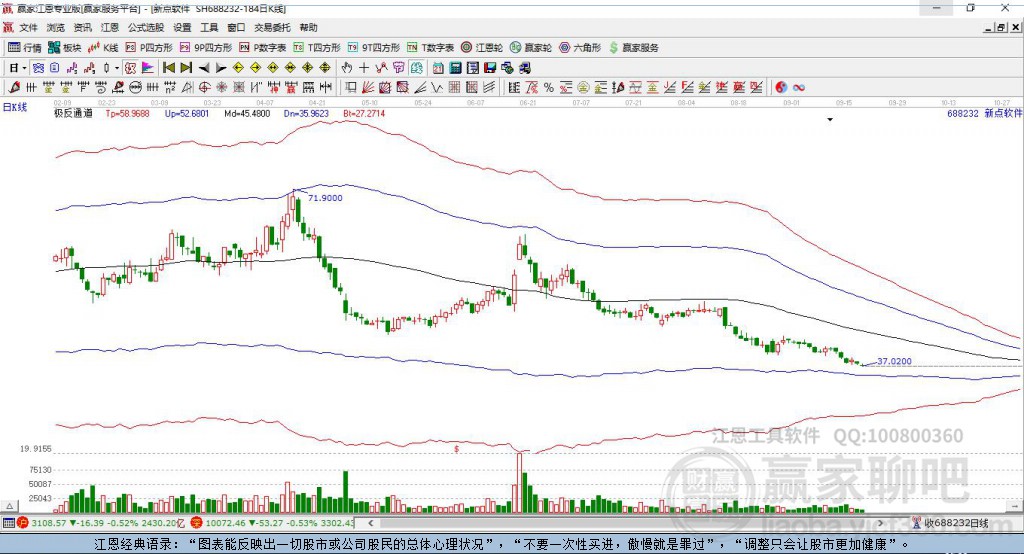This screenshot has height=554, width=1024.
Task: Toggle the highlighted globe chart button
Action: [x=38, y=68]
